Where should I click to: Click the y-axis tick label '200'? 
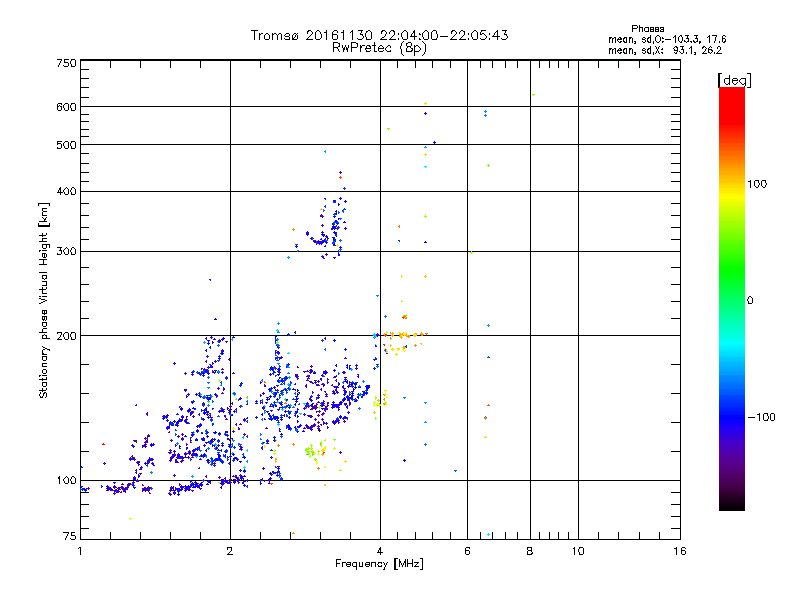[x=66, y=336]
